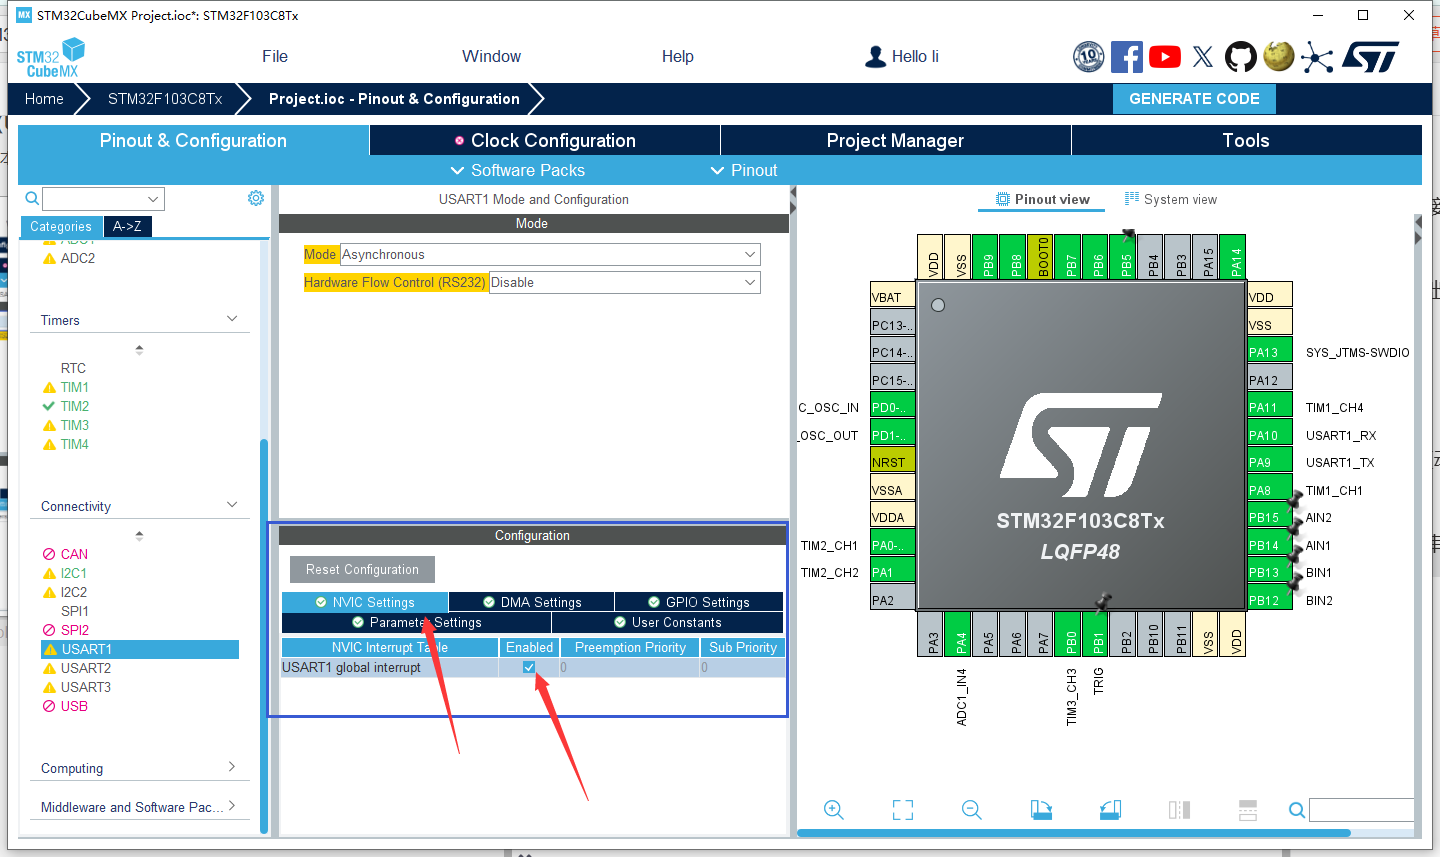
Task: Open the Software Packs dropdown
Action: tap(517, 170)
